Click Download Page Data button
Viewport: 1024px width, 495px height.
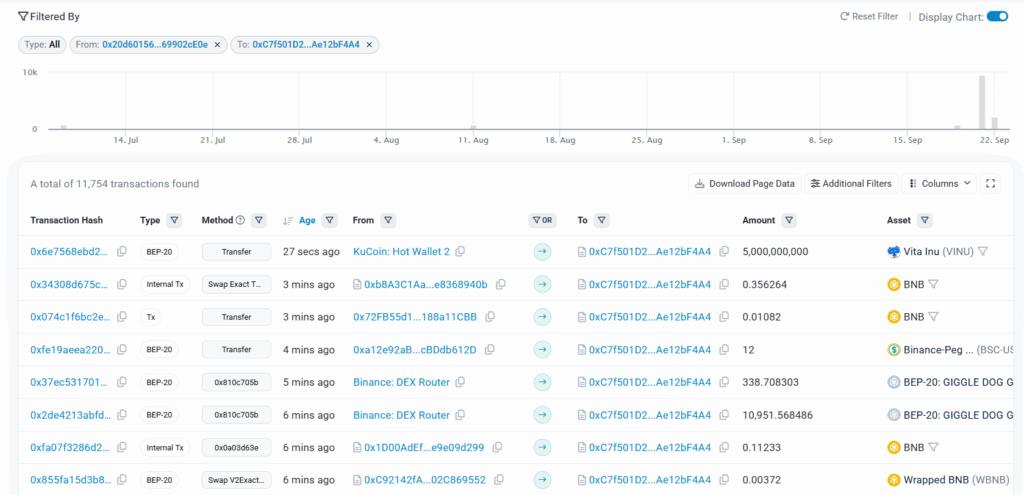point(744,184)
